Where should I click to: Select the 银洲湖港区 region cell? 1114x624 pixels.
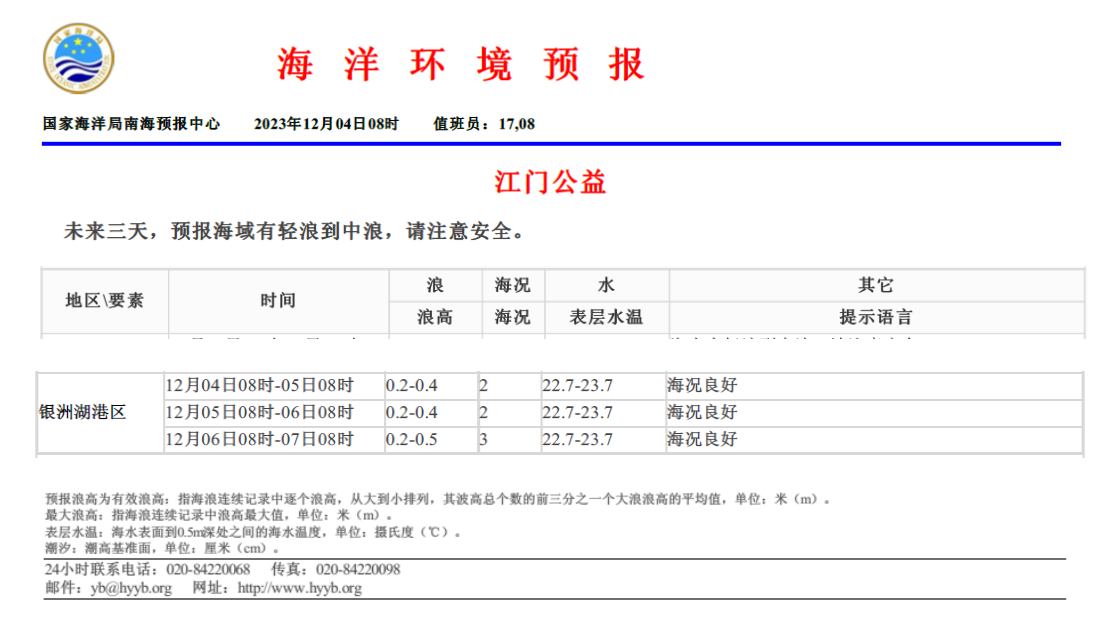83,412
